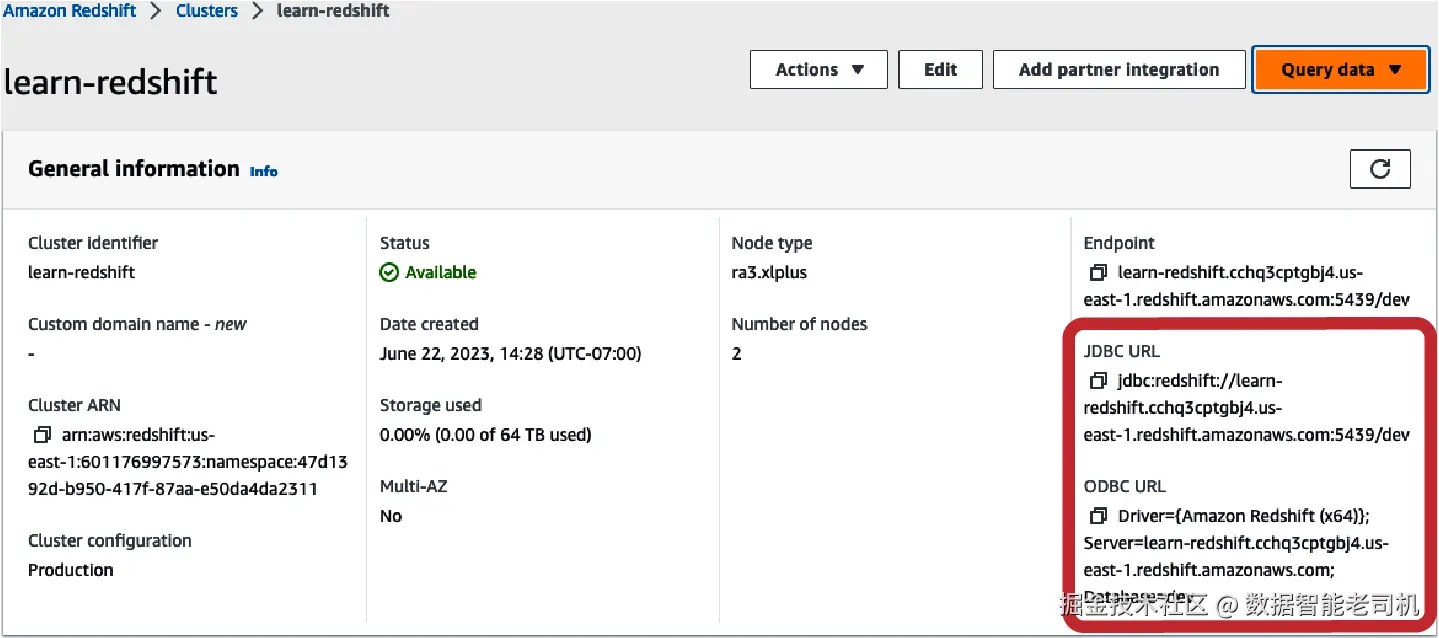Copy the JDBC URL
Viewport: 1439px width, 638px height.
click(x=1098, y=381)
